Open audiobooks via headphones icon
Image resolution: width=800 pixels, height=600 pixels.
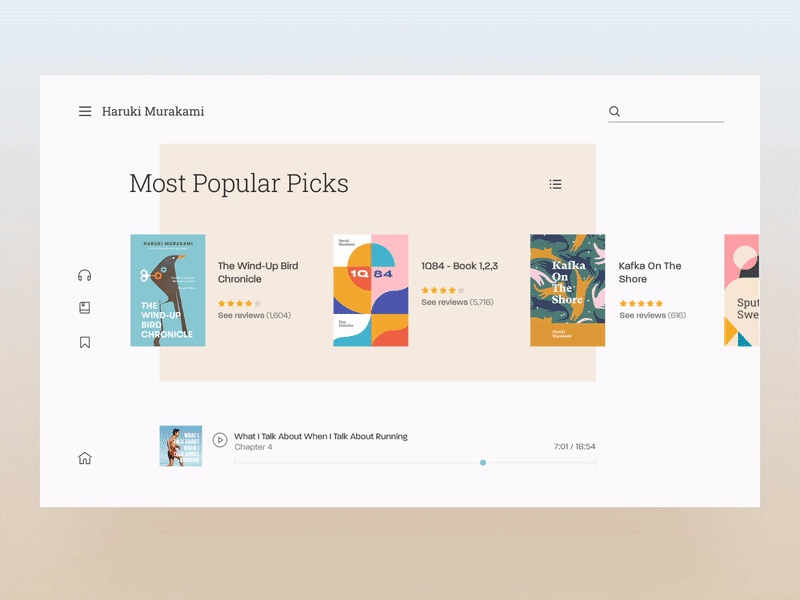(x=85, y=276)
